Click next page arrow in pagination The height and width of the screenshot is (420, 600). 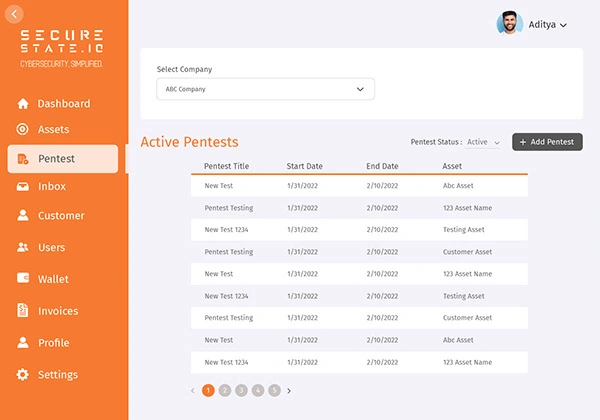pos(289,391)
